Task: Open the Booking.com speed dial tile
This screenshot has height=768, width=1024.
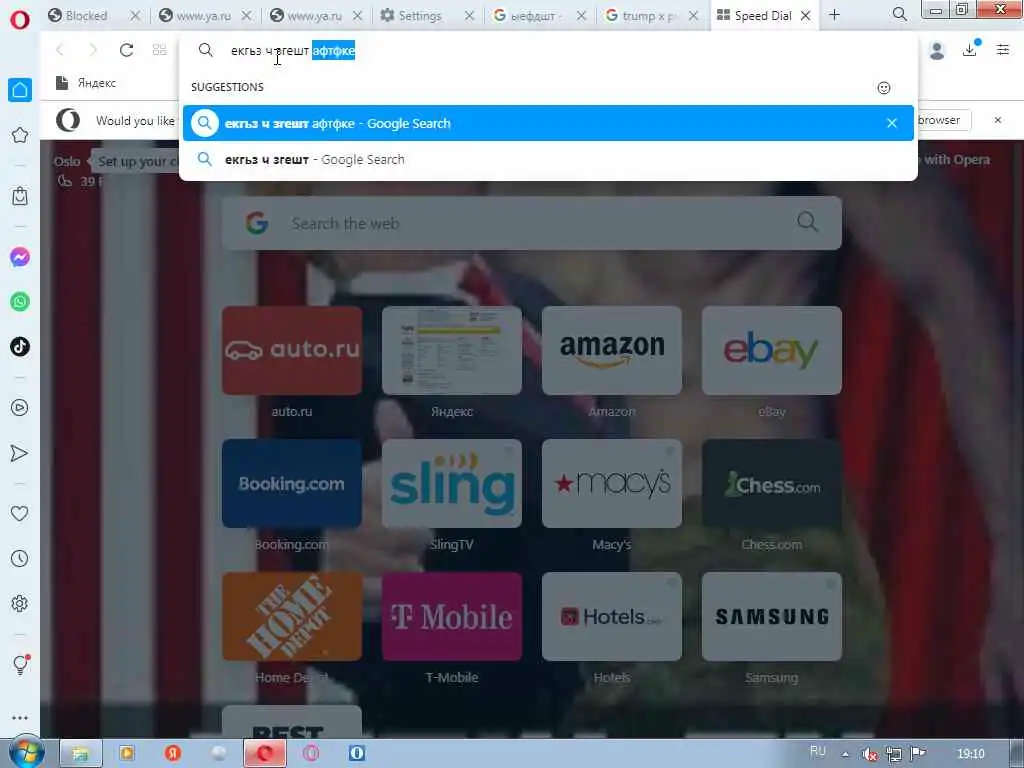Action: point(292,483)
